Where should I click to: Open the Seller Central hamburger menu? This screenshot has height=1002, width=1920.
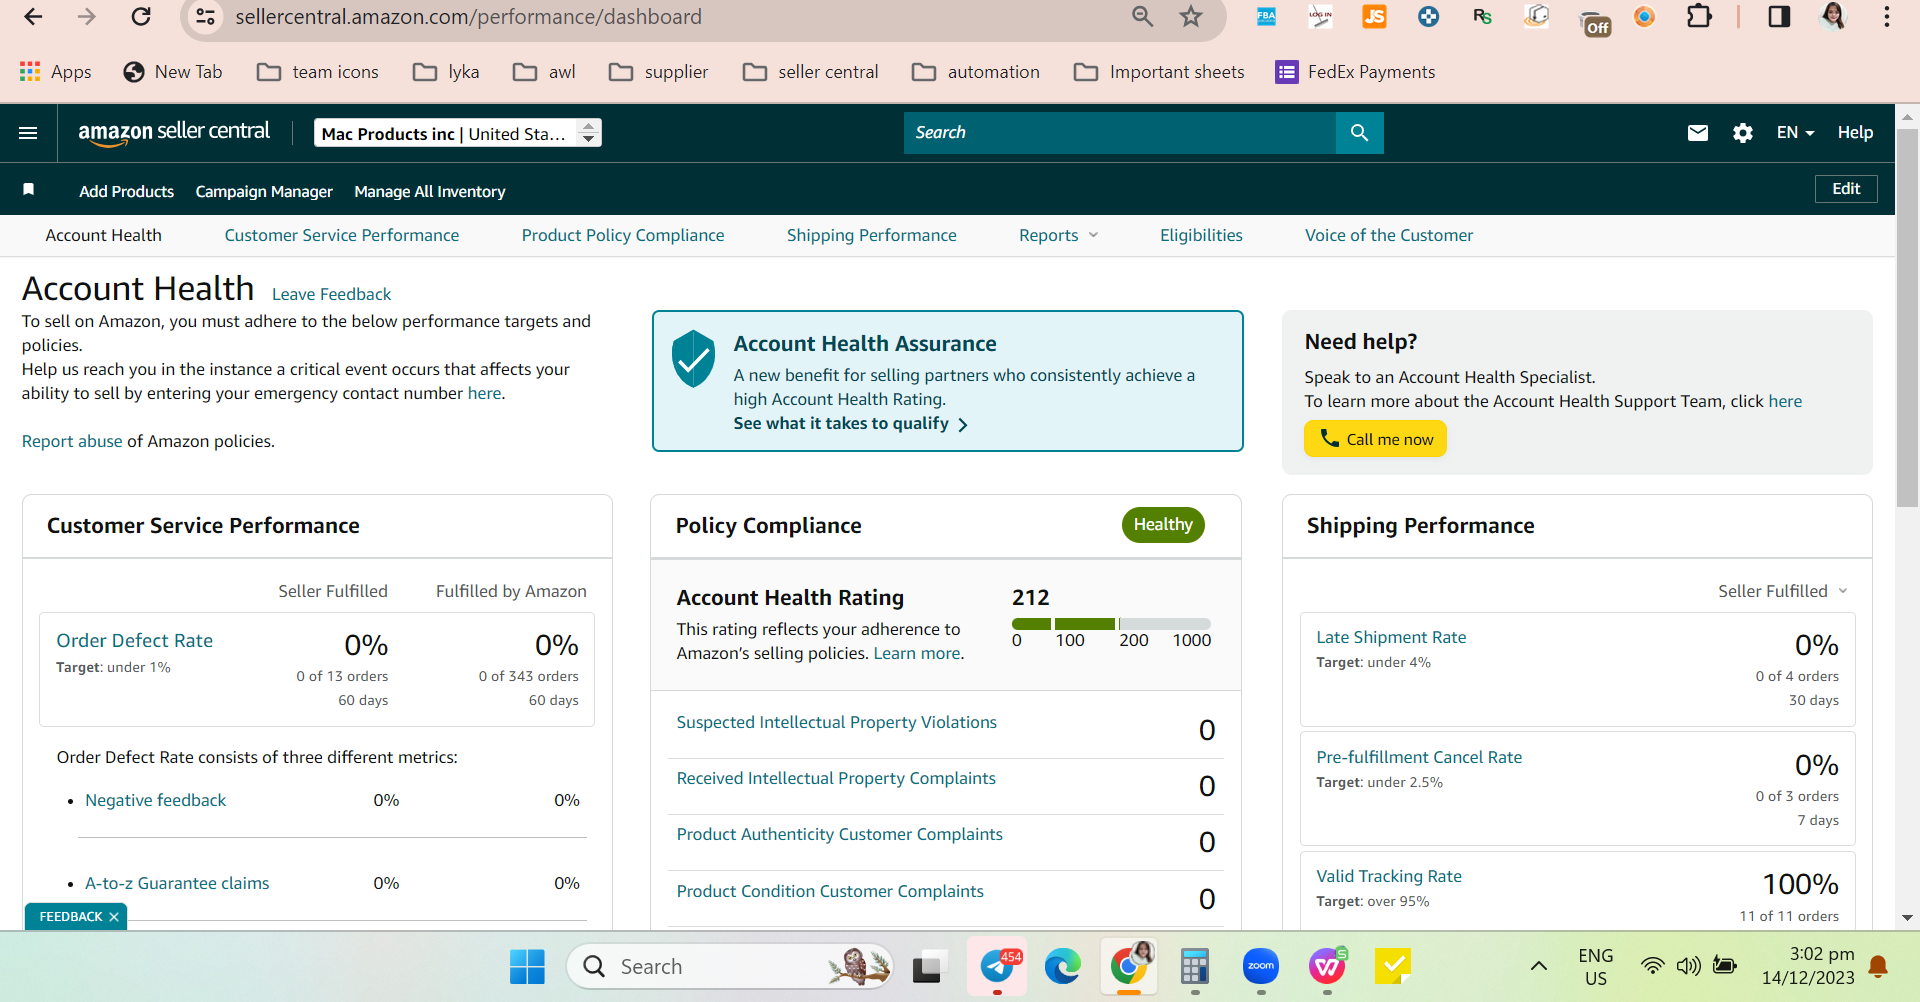pos(28,133)
